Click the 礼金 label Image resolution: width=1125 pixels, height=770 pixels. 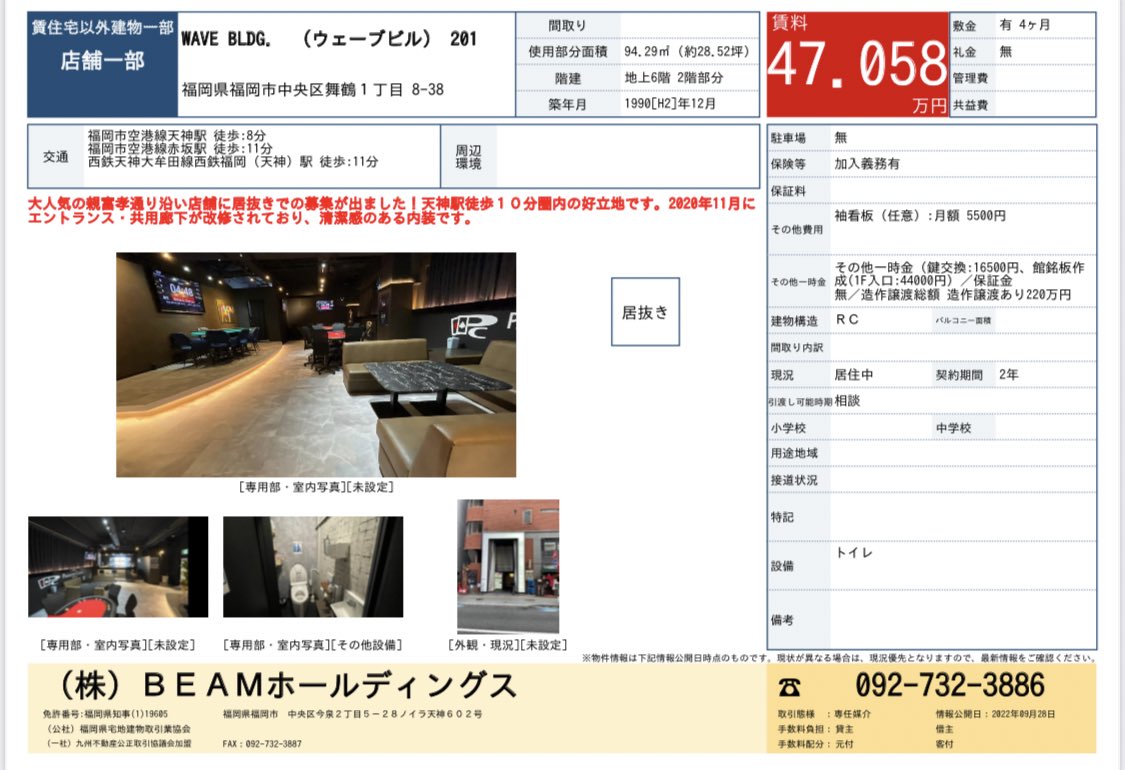964,52
